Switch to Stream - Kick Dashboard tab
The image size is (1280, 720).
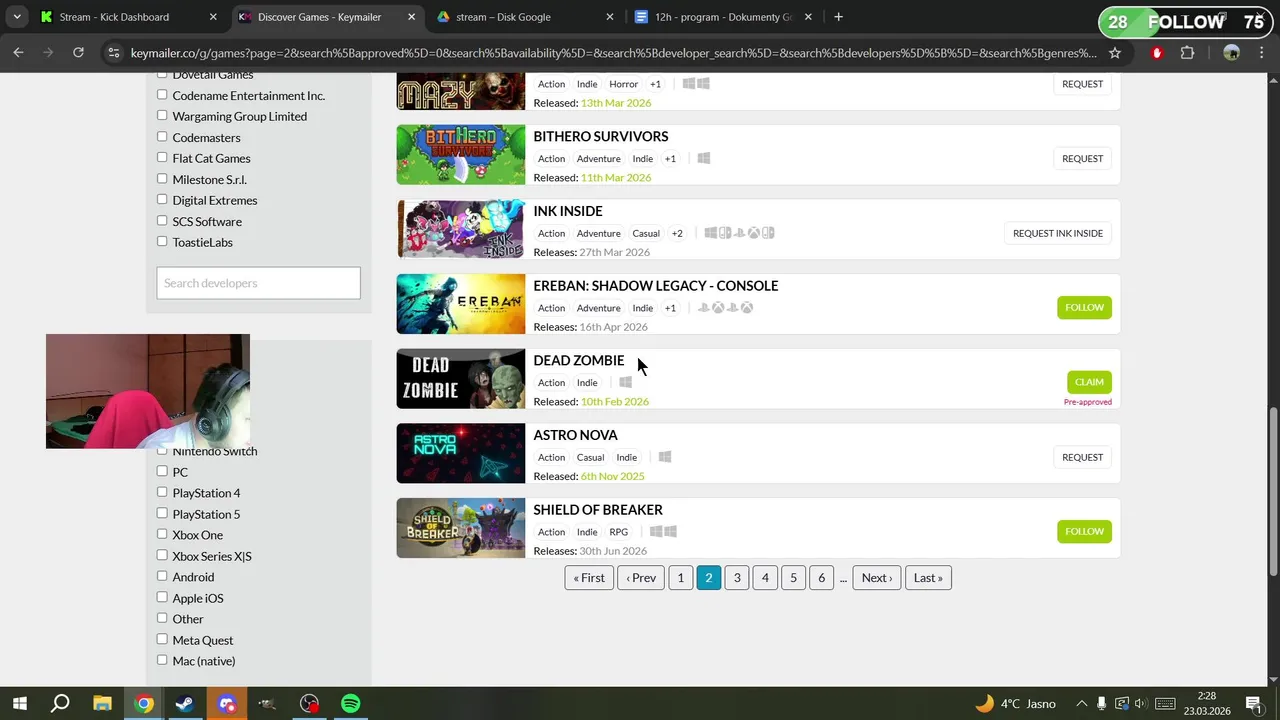pyautogui.click(x=128, y=17)
